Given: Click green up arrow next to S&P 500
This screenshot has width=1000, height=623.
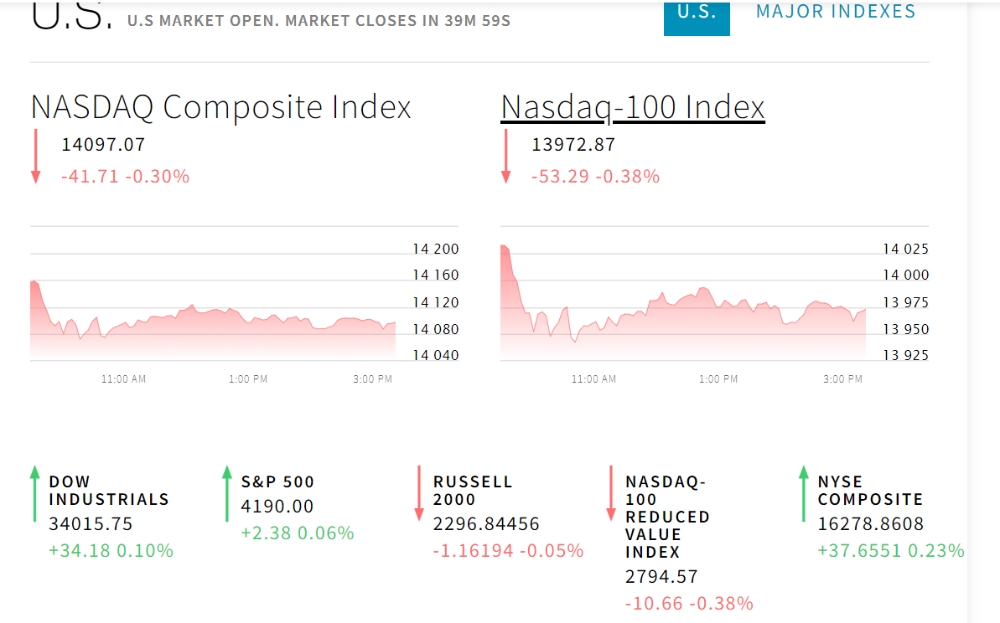Looking at the screenshot, I should pos(227,493).
